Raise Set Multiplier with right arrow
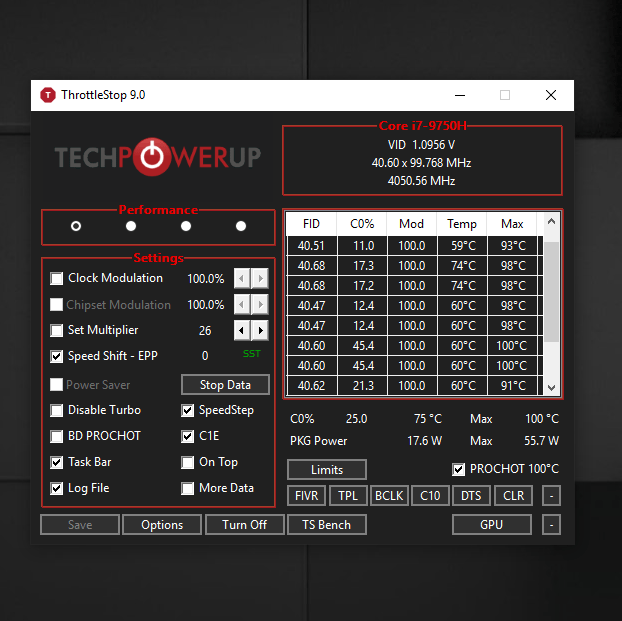622x621 pixels. coord(260,330)
